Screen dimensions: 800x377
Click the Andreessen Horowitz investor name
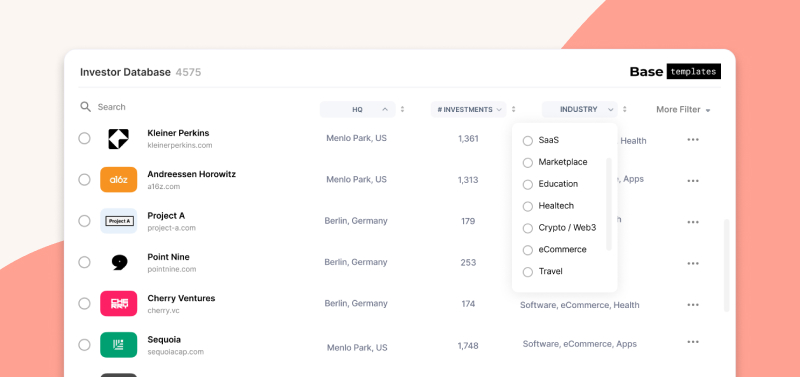(x=191, y=174)
